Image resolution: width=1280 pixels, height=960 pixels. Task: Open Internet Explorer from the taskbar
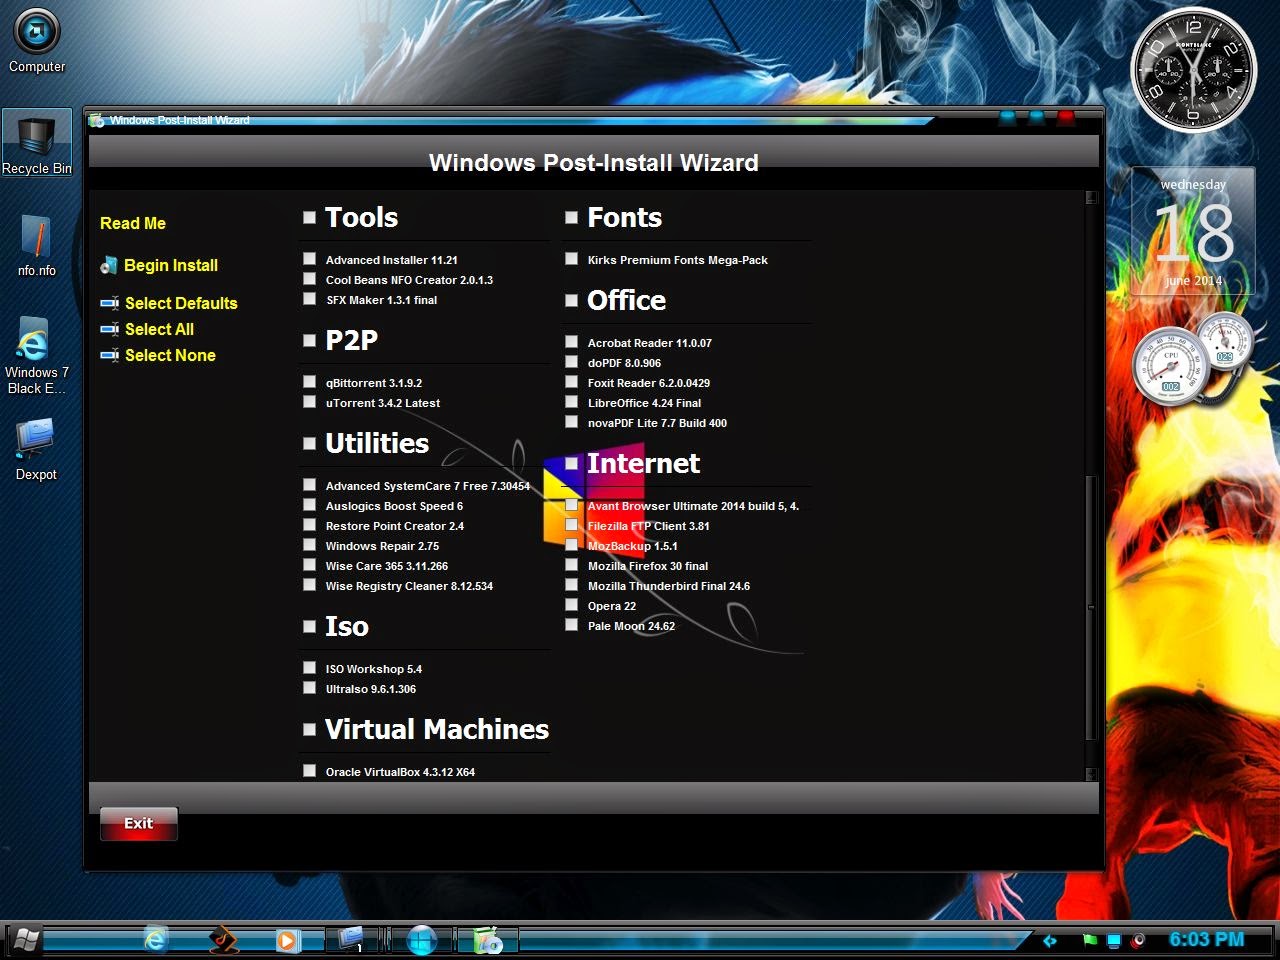[155, 940]
